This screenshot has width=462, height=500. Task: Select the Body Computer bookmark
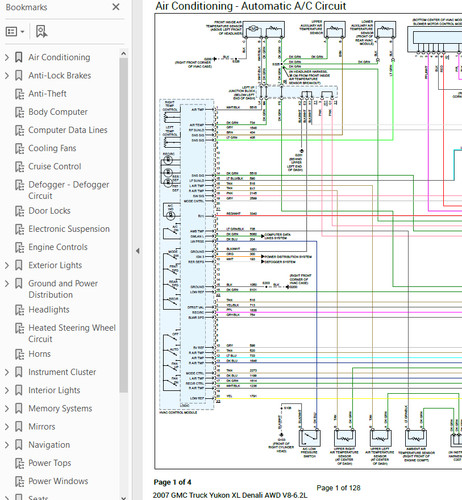pyautogui.click(x=58, y=112)
